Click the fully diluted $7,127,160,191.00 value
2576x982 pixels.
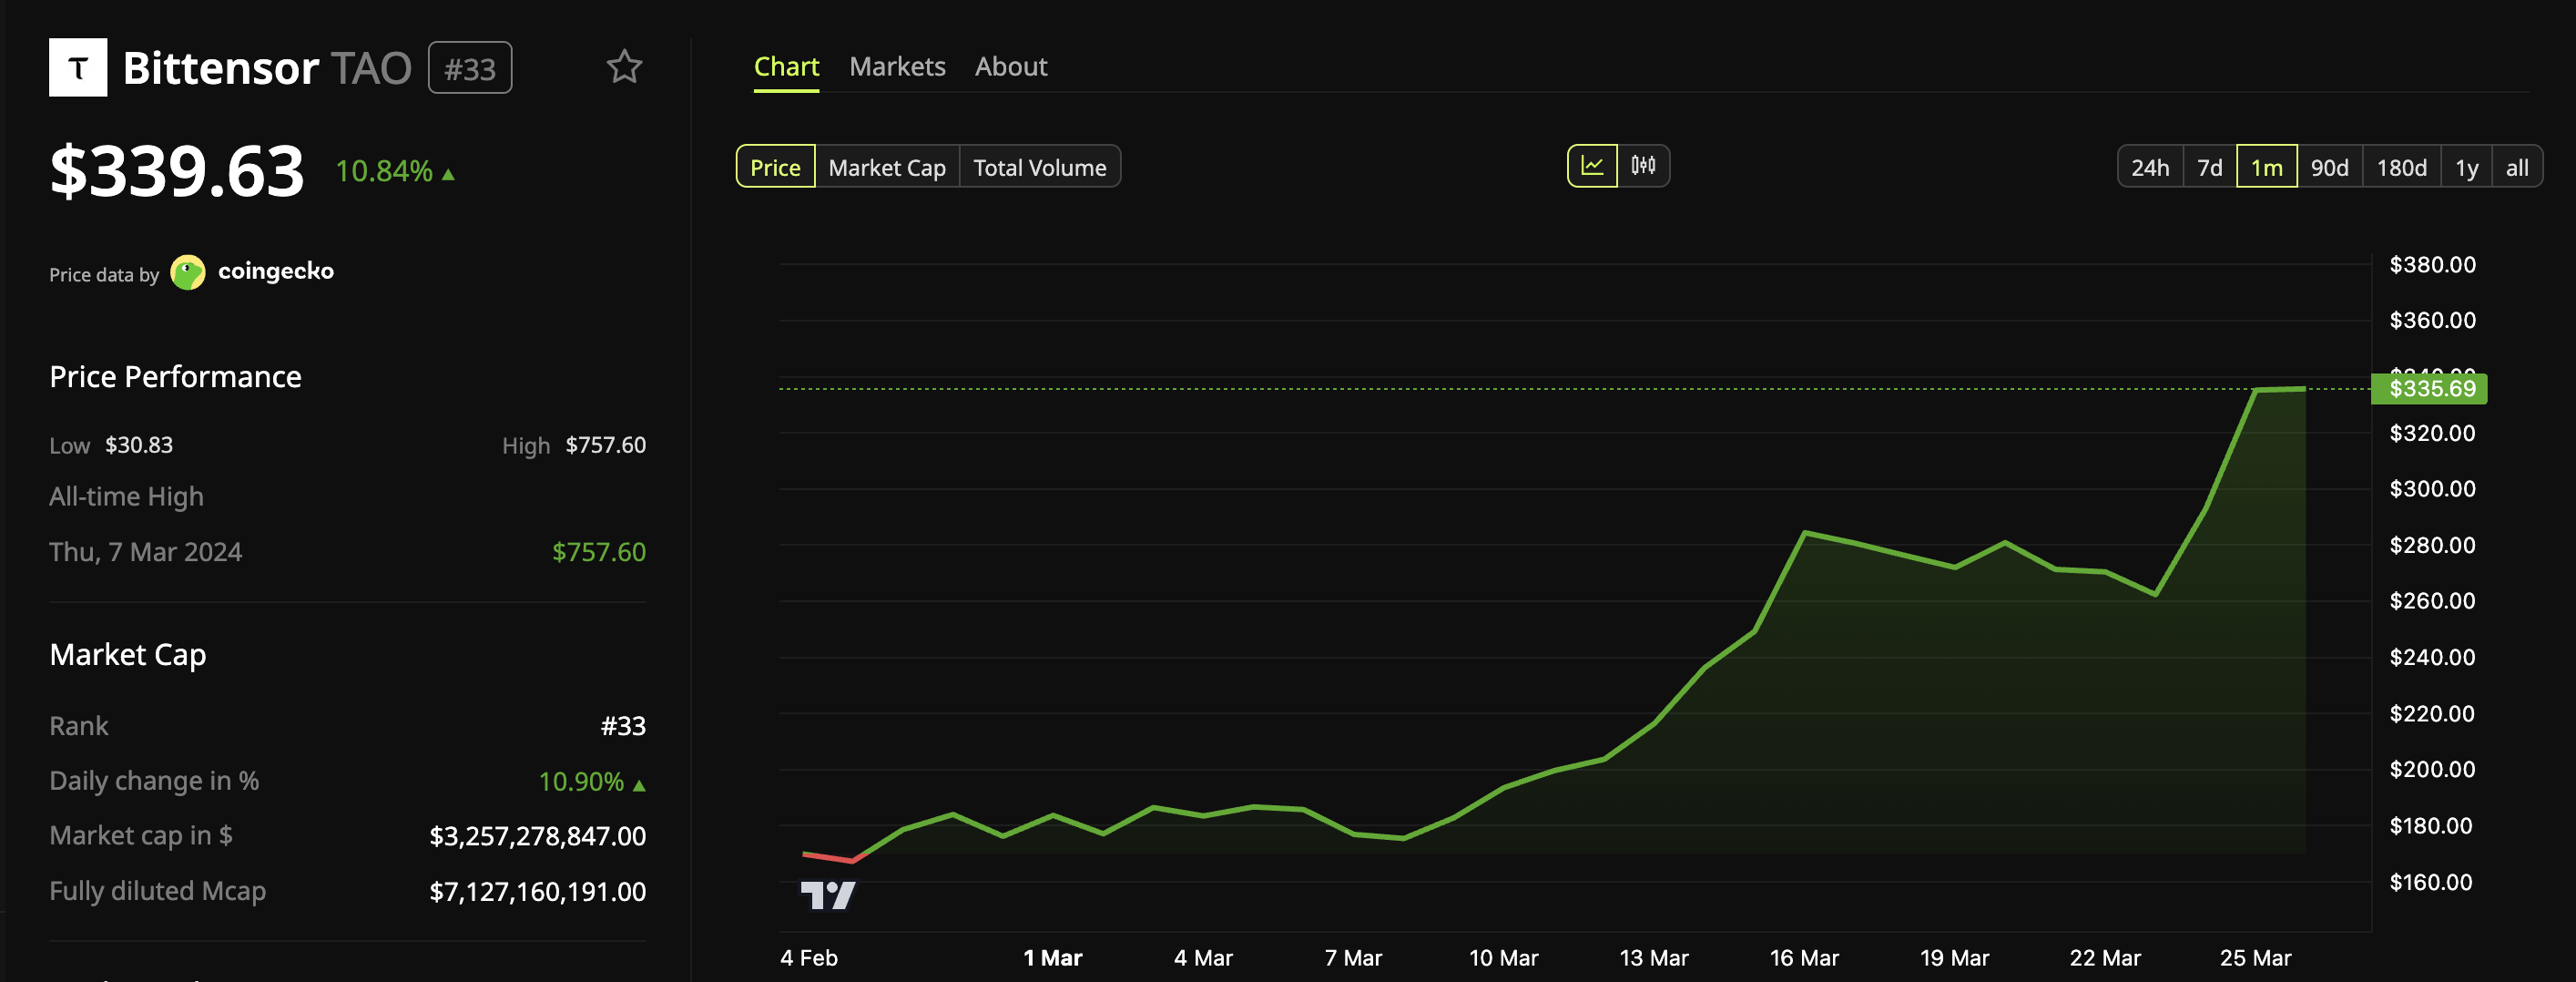tap(538, 891)
